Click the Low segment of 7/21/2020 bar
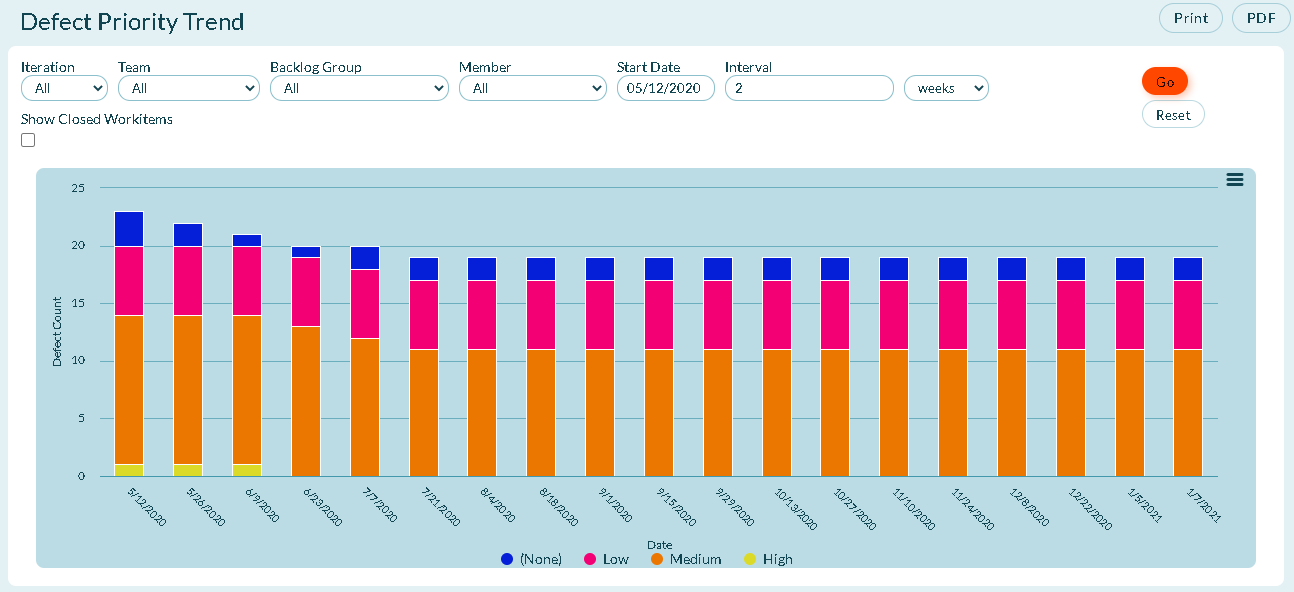 (424, 315)
